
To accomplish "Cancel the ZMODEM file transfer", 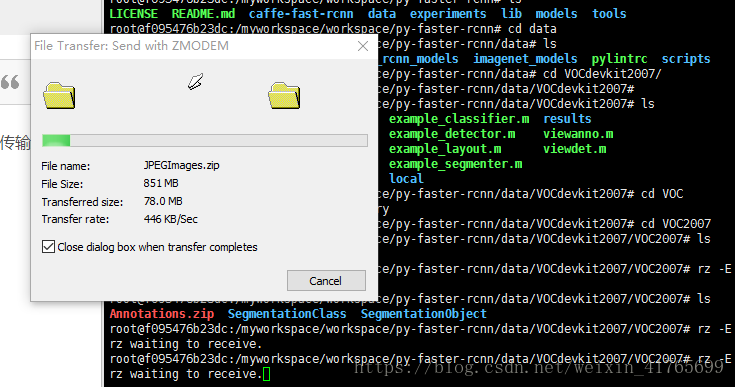I will pyautogui.click(x=326, y=280).
